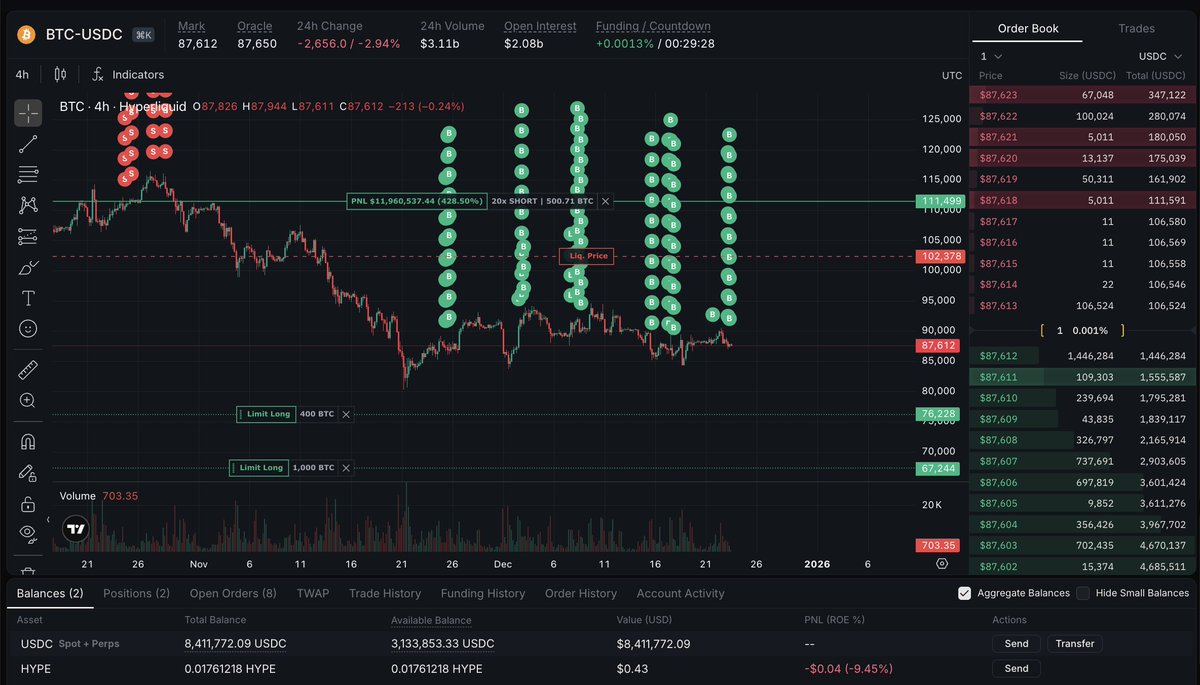Click the 111,499 price axis label
The image size is (1200, 685).
click(940, 201)
